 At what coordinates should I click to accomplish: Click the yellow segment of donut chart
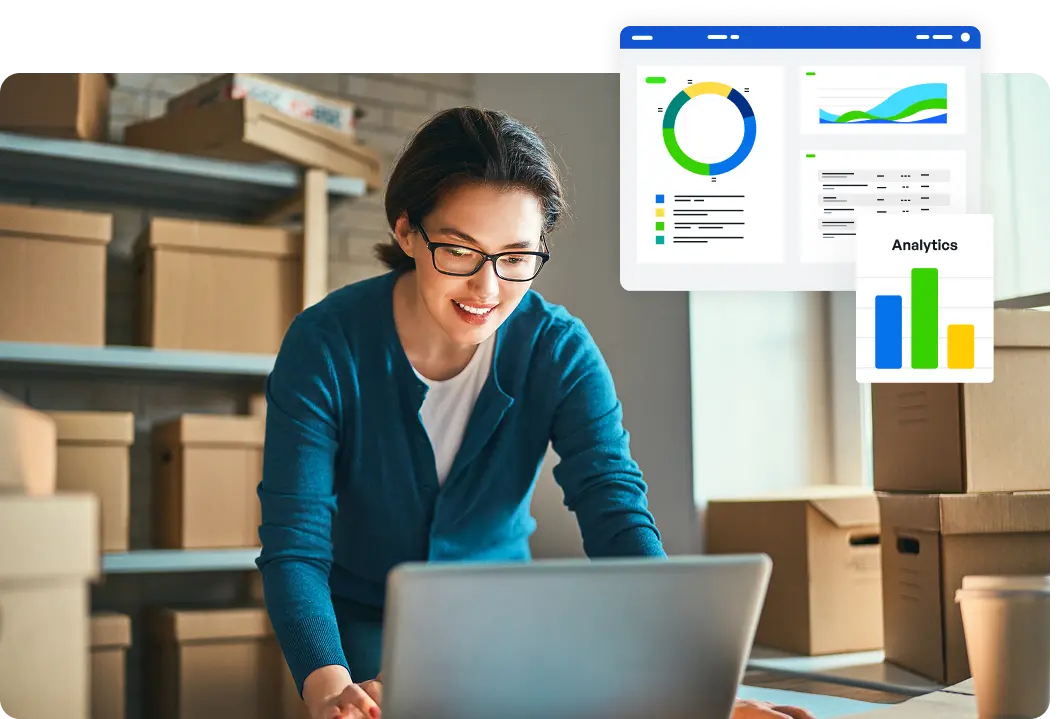pos(708,90)
